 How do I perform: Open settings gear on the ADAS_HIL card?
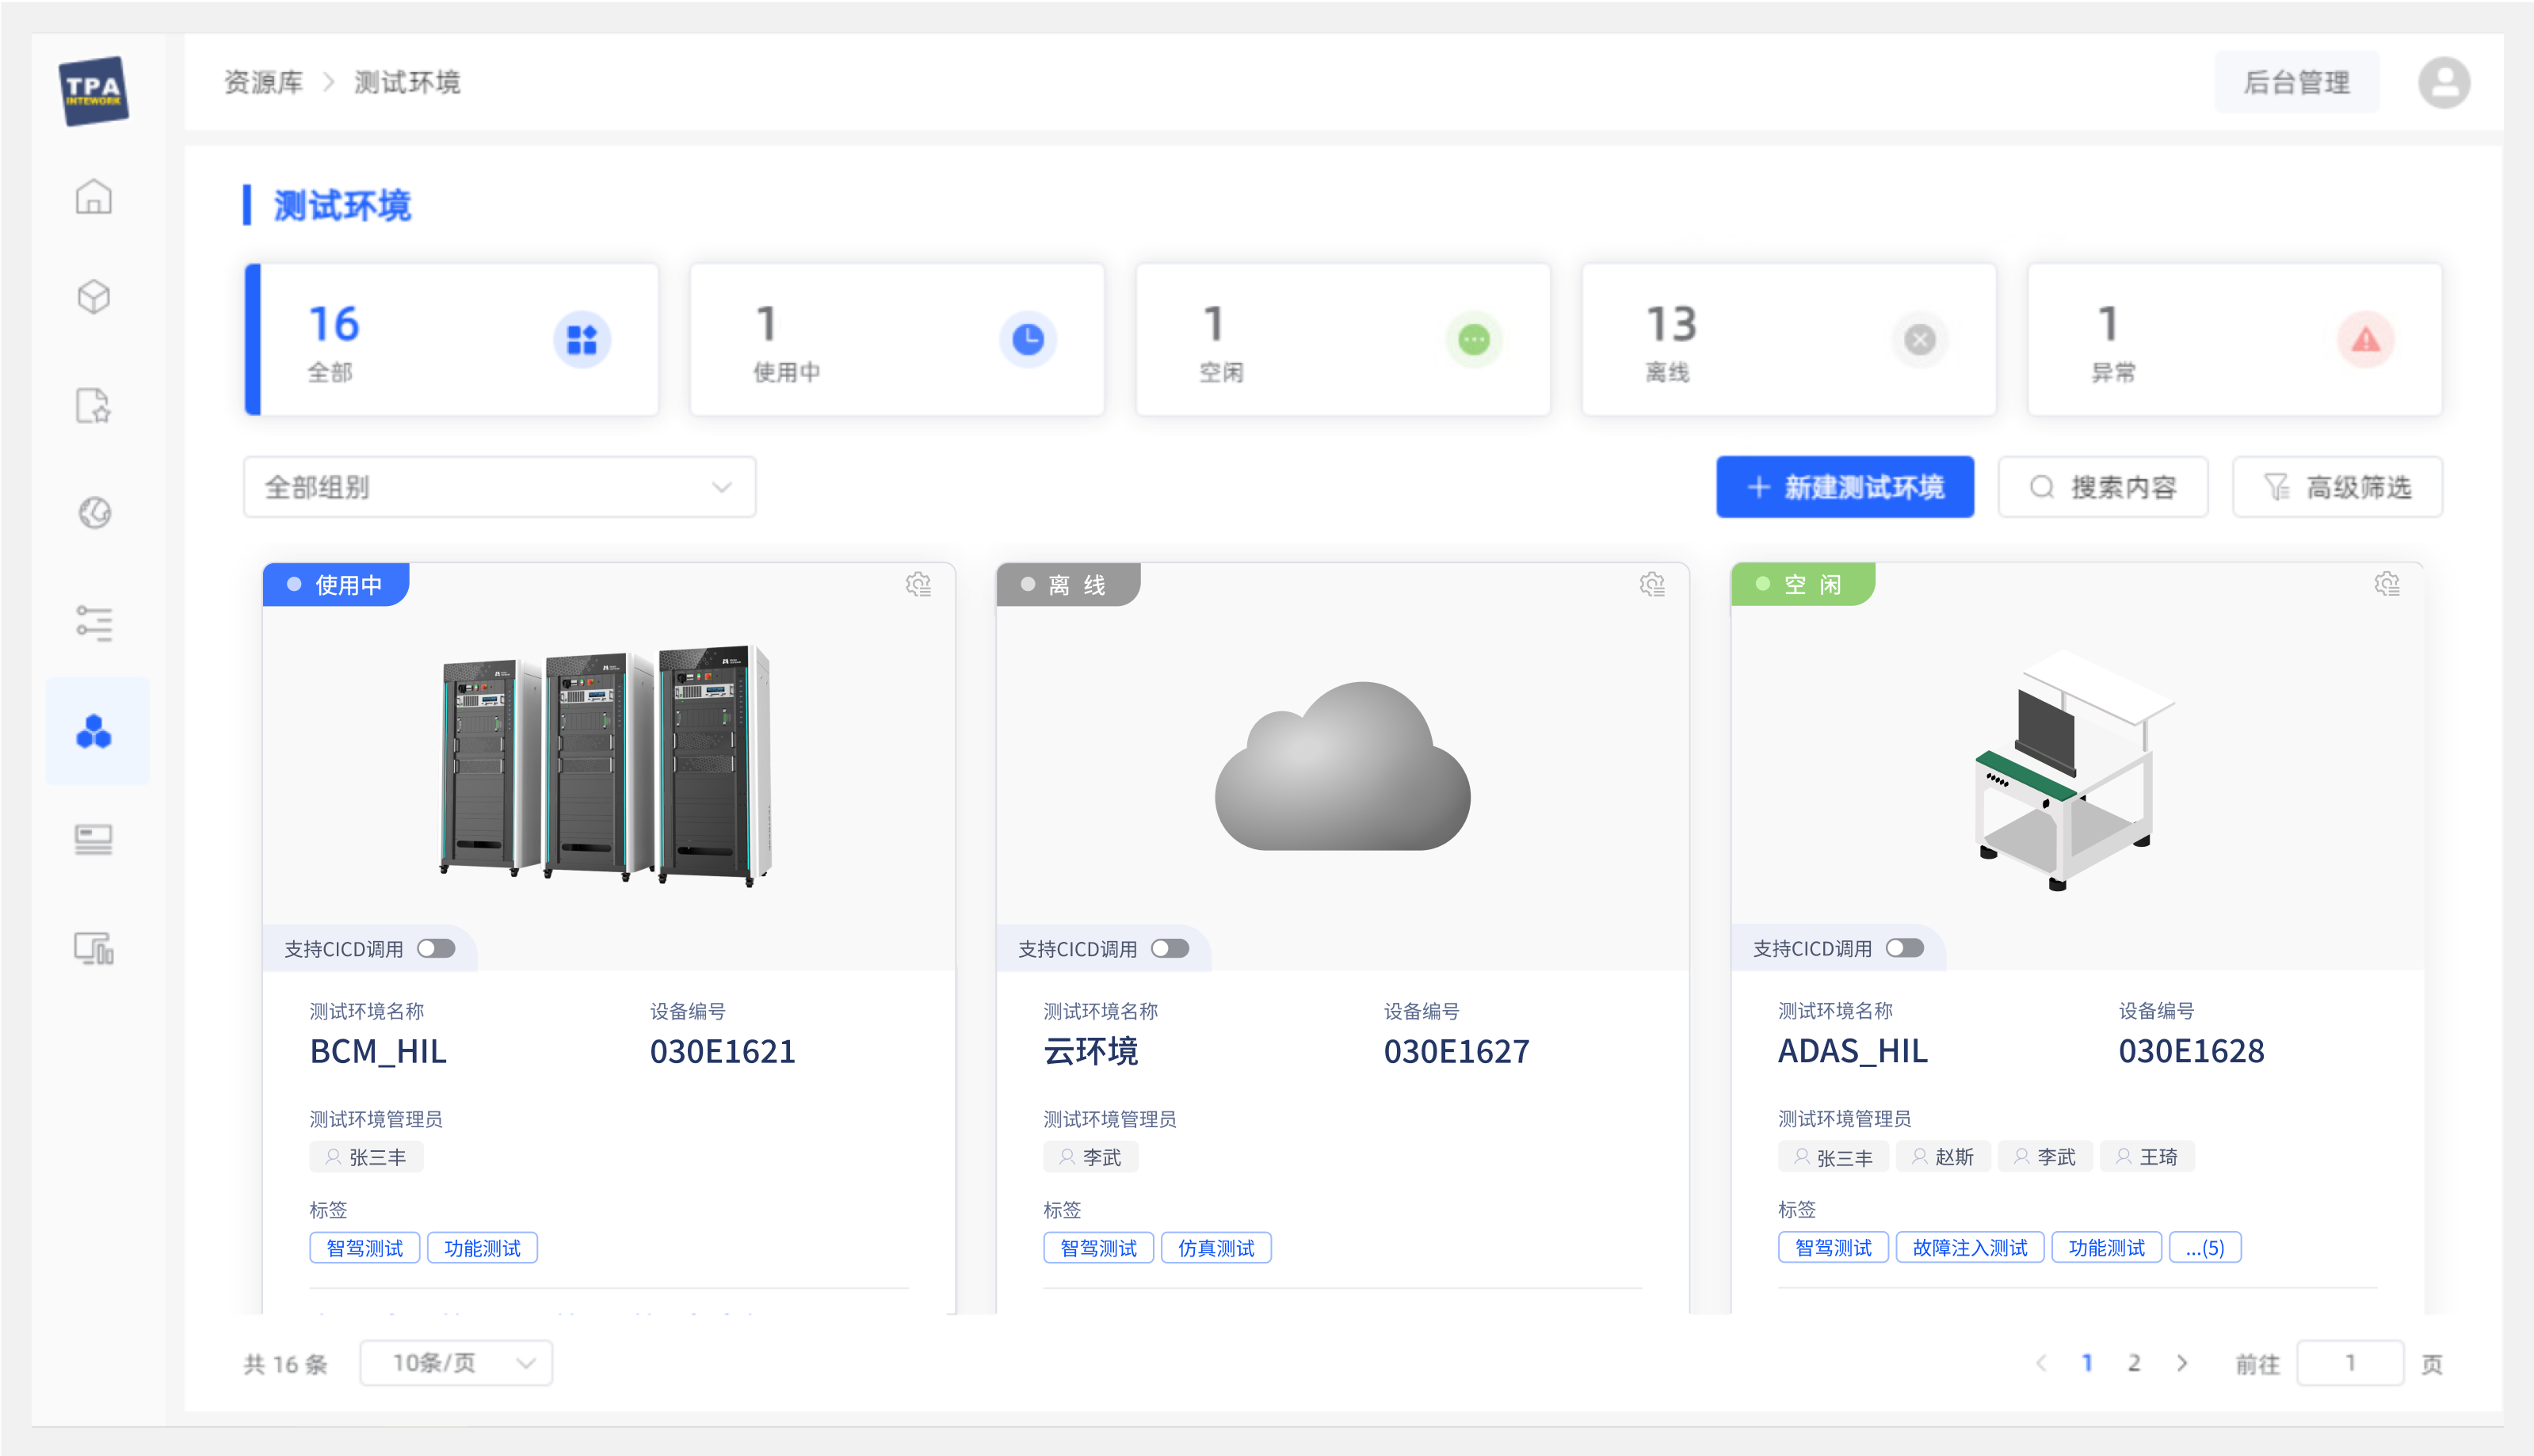click(x=2388, y=584)
